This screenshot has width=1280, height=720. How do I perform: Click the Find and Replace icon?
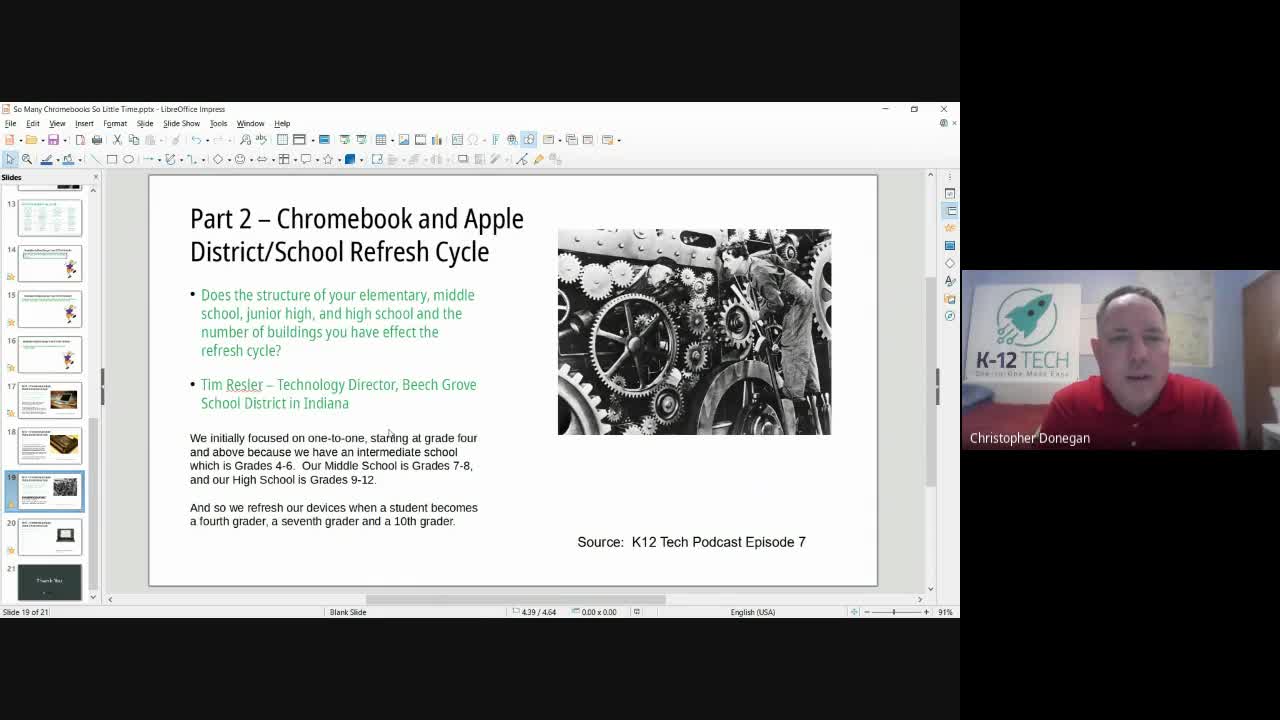[245, 140]
